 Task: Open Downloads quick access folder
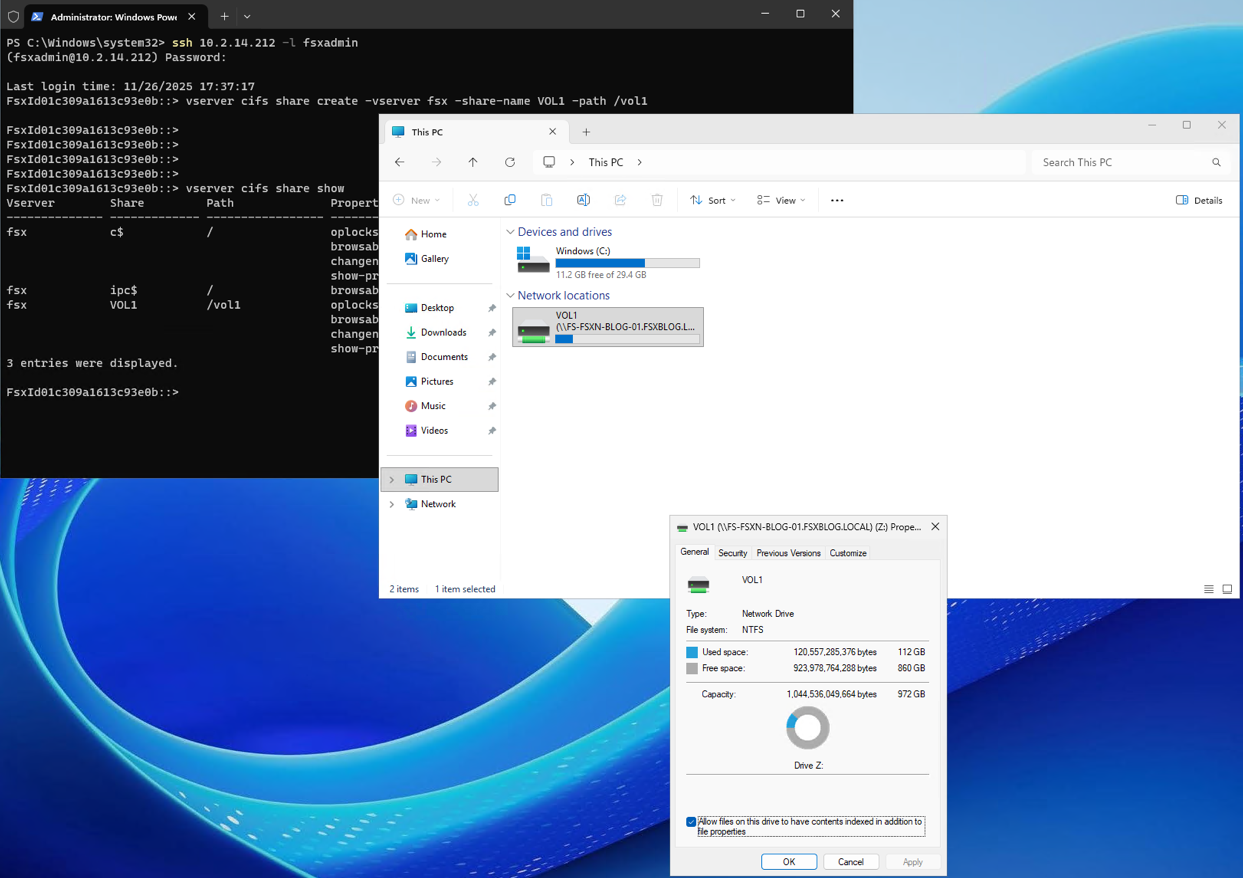pyautogui.click(x=443, y=332)
